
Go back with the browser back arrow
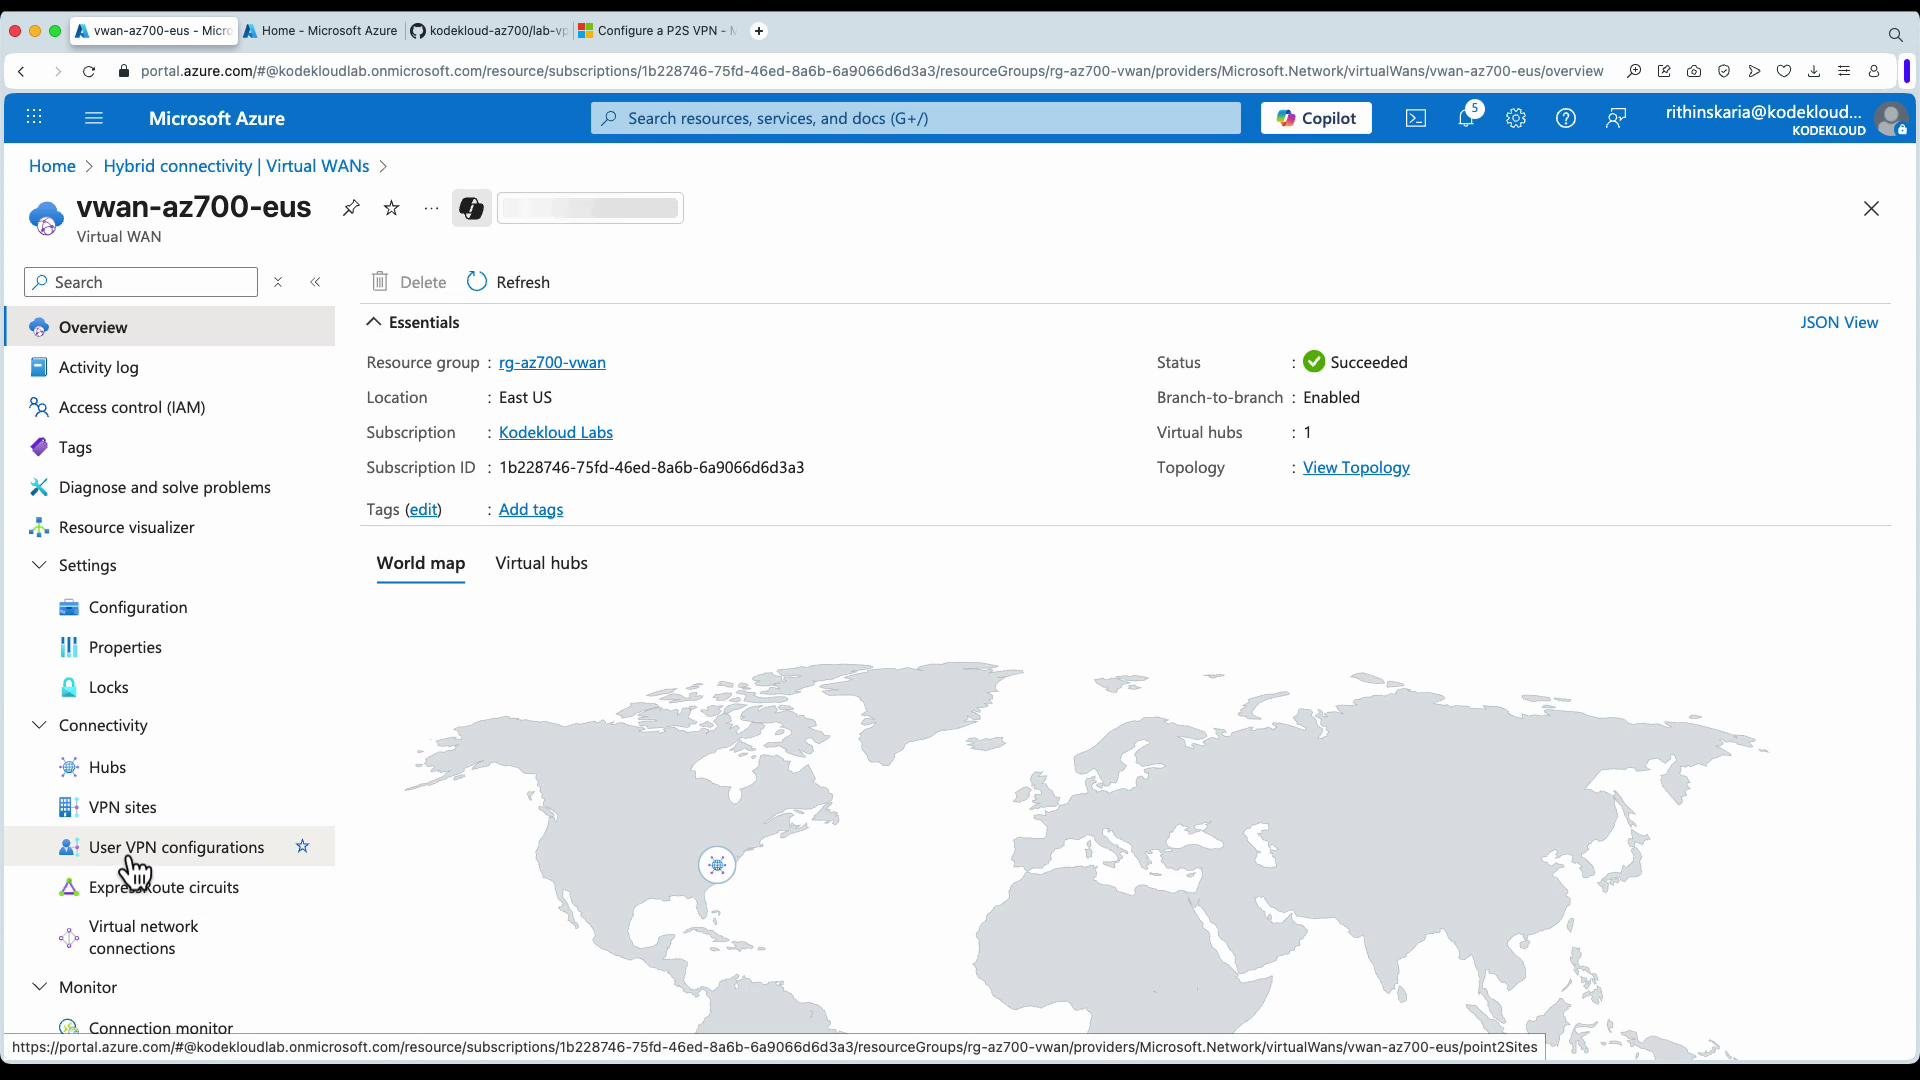click(21, 71)
